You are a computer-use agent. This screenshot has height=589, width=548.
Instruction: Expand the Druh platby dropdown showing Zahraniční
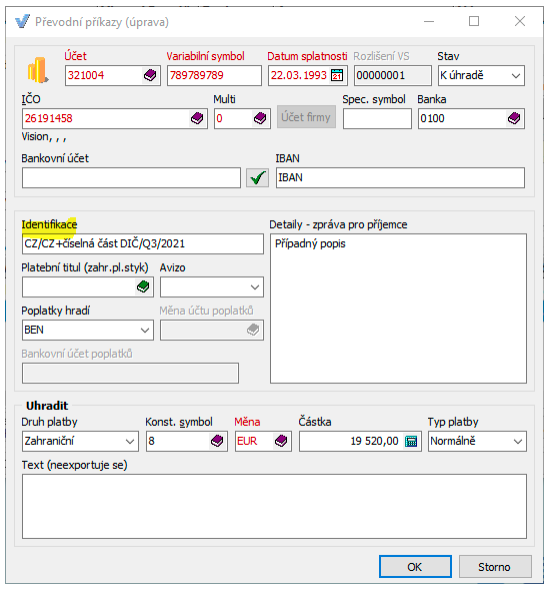(80, 441)
